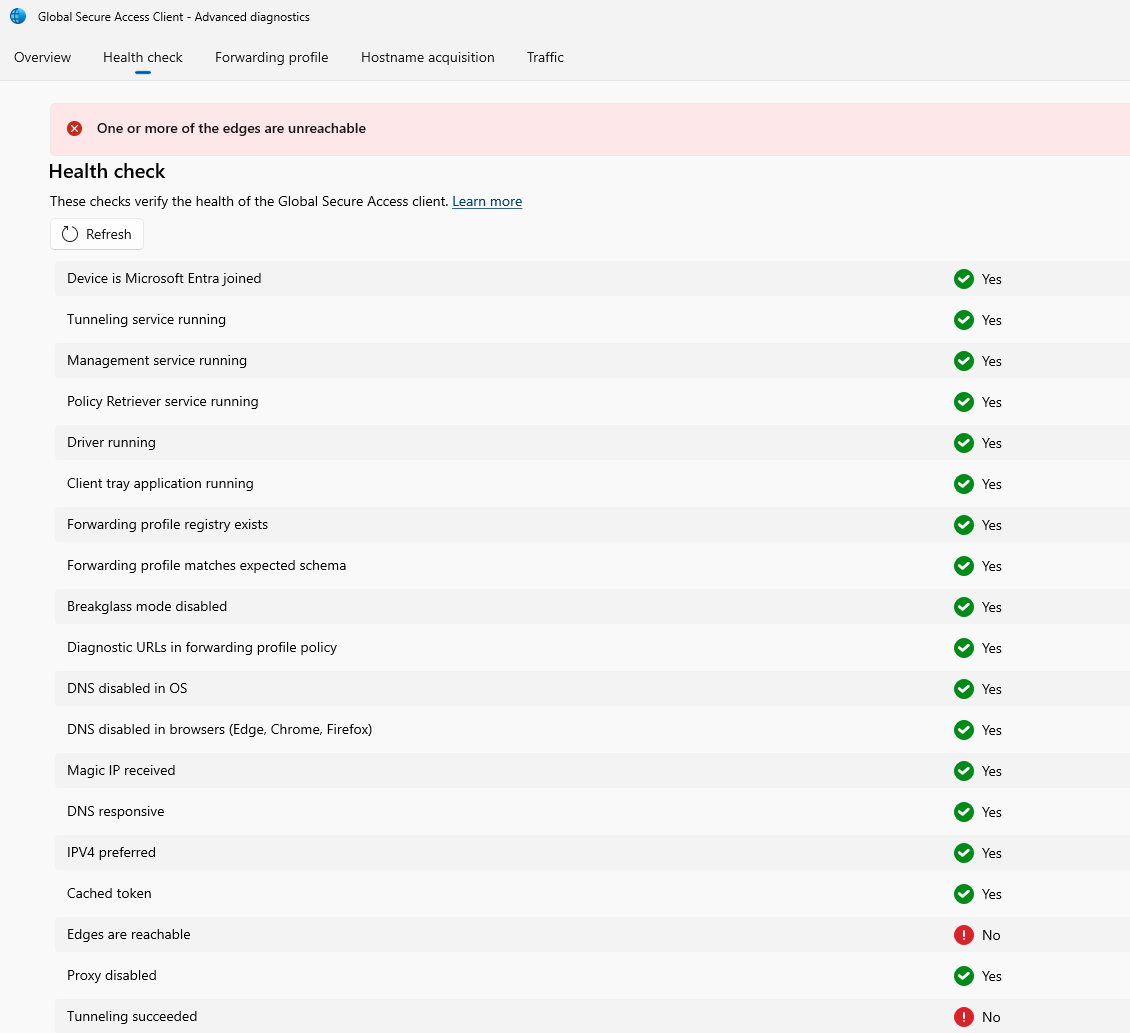The height and width of the screenshot is (1033, 1130).
Task: Select the Tunneling service running row label
Action: (147, 320)
